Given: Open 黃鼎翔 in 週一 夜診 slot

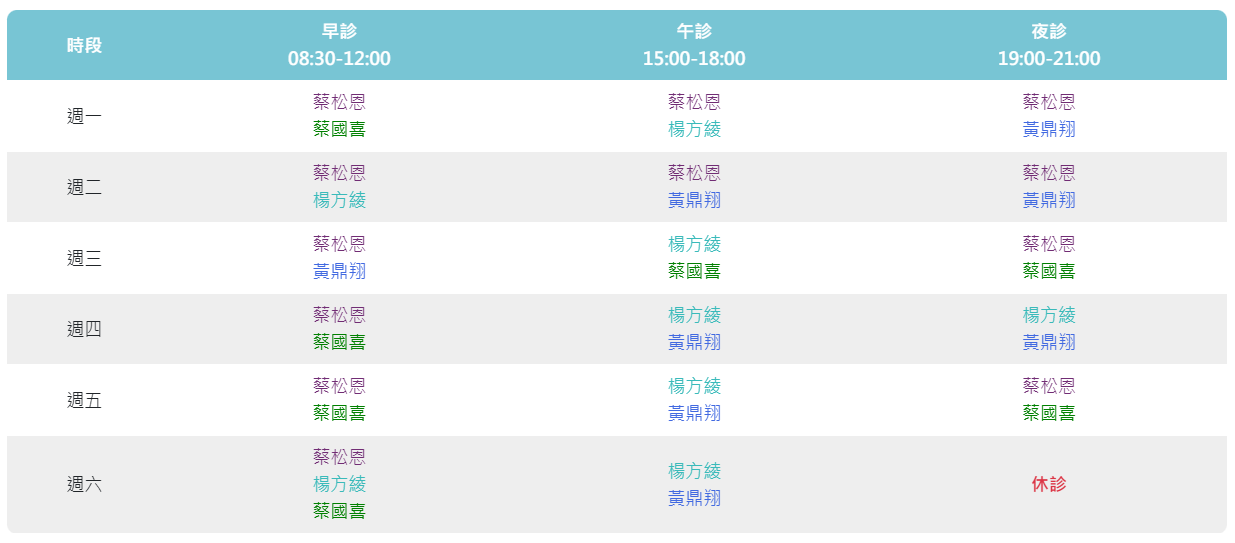Looking at the screenshot, I should click(1049, 129).
